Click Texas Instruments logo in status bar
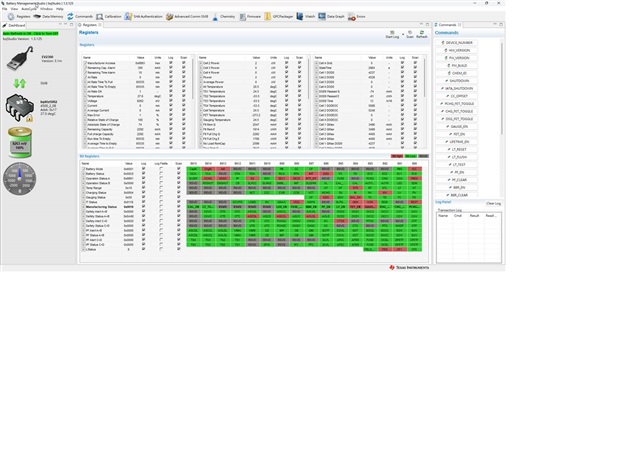Viewport: 640px width, 466px height. point(409,268)
